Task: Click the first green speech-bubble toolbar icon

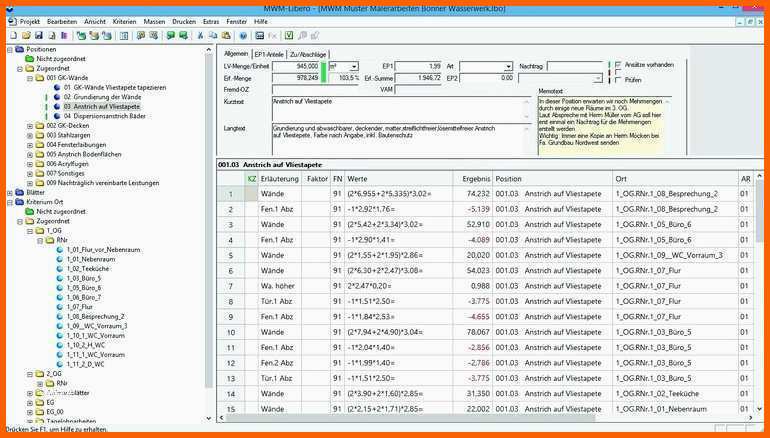Action: 170,35
